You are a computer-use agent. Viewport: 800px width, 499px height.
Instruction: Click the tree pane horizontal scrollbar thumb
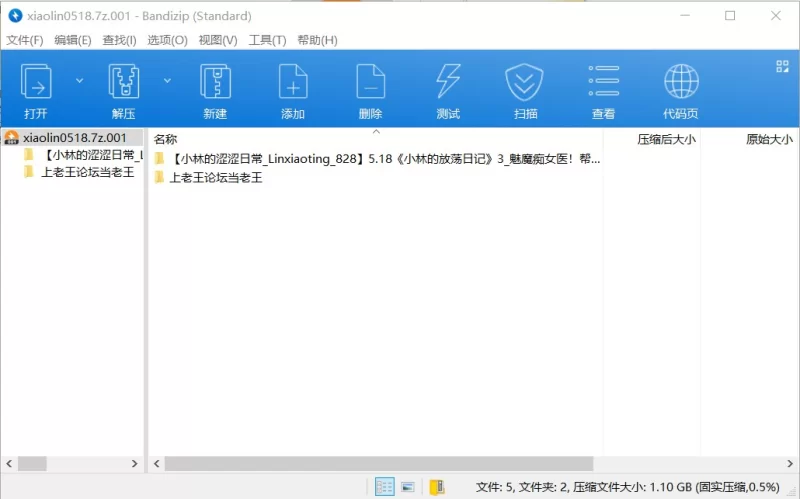point(32,463)
